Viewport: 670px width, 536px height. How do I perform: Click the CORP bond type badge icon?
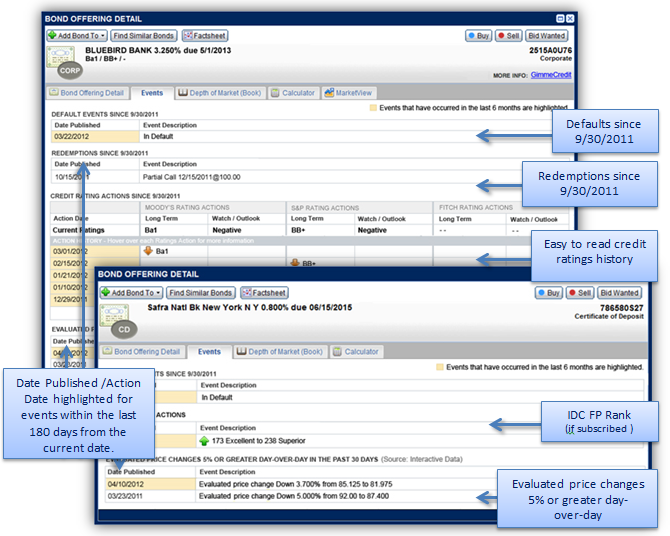pos(68,72)
